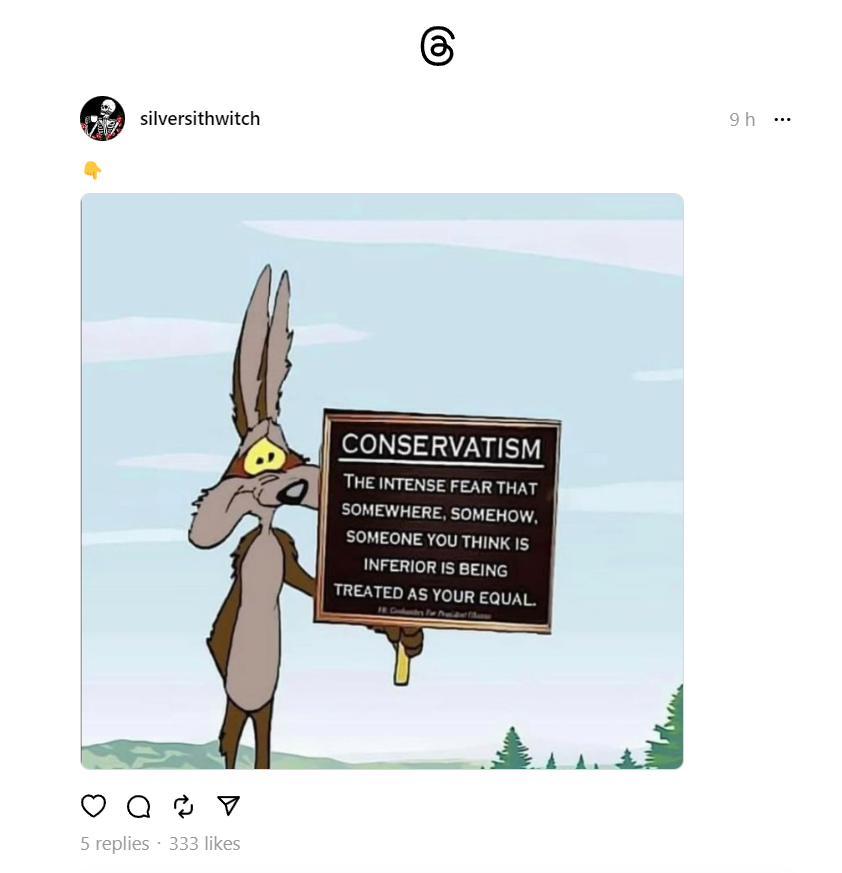
Task: Click the tall pine tree in the image corner
Action: (x=667, y=728)
